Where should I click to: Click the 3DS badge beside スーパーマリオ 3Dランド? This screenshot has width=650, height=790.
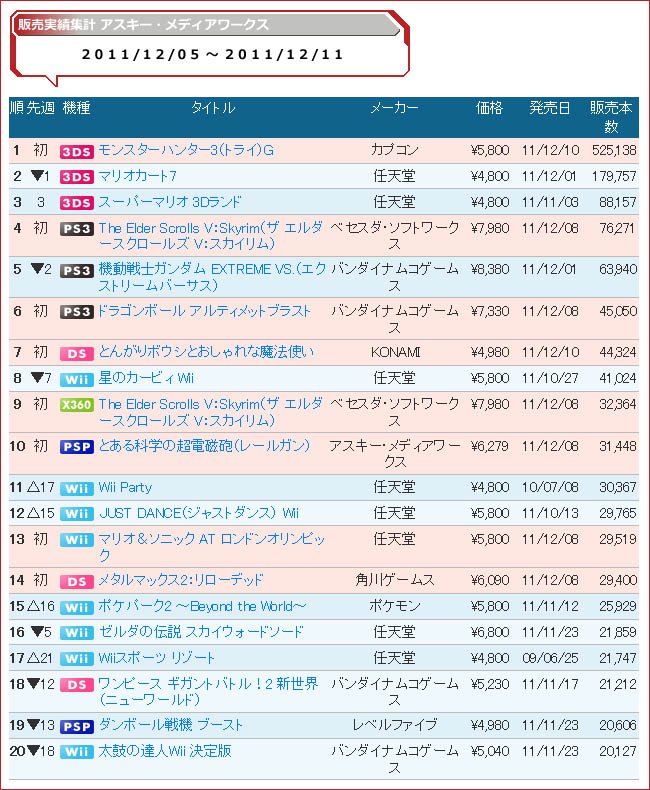tap(77, 203)
